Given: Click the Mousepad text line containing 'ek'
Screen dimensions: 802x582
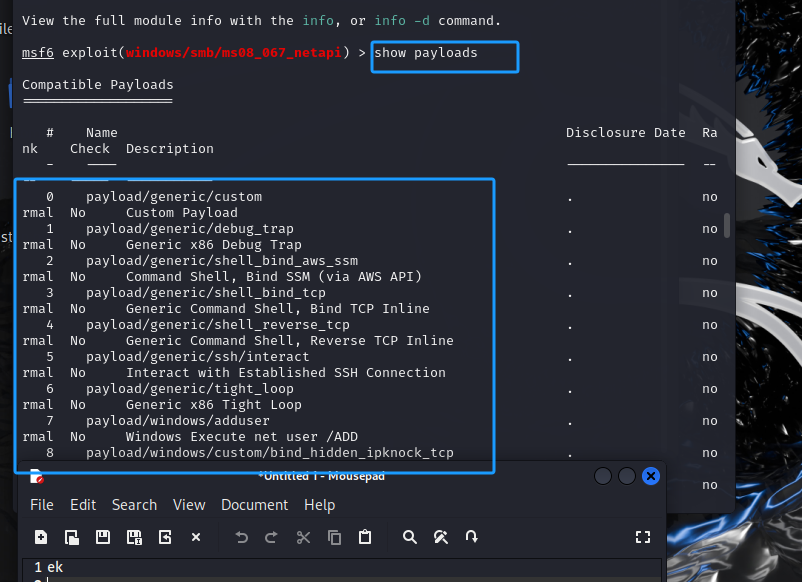Looking at the screenshot, I should [x=342, y=567].
